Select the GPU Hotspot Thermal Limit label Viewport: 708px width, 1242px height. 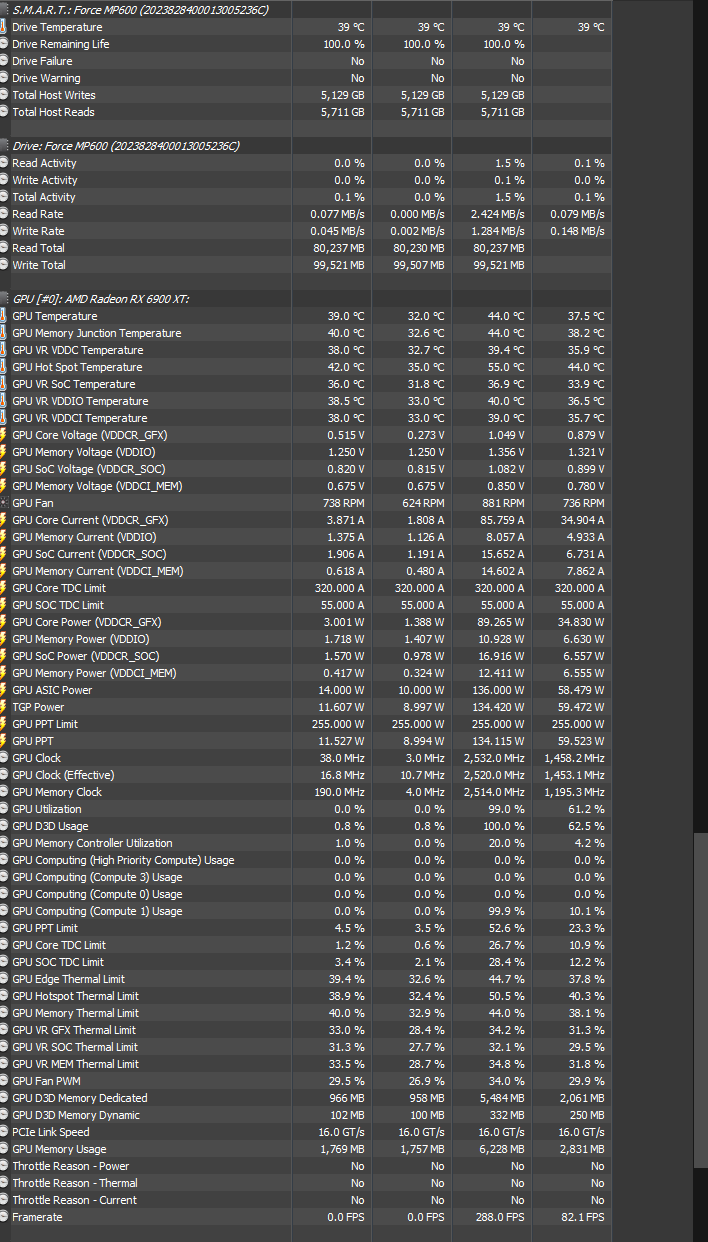(x=75, y=996)
